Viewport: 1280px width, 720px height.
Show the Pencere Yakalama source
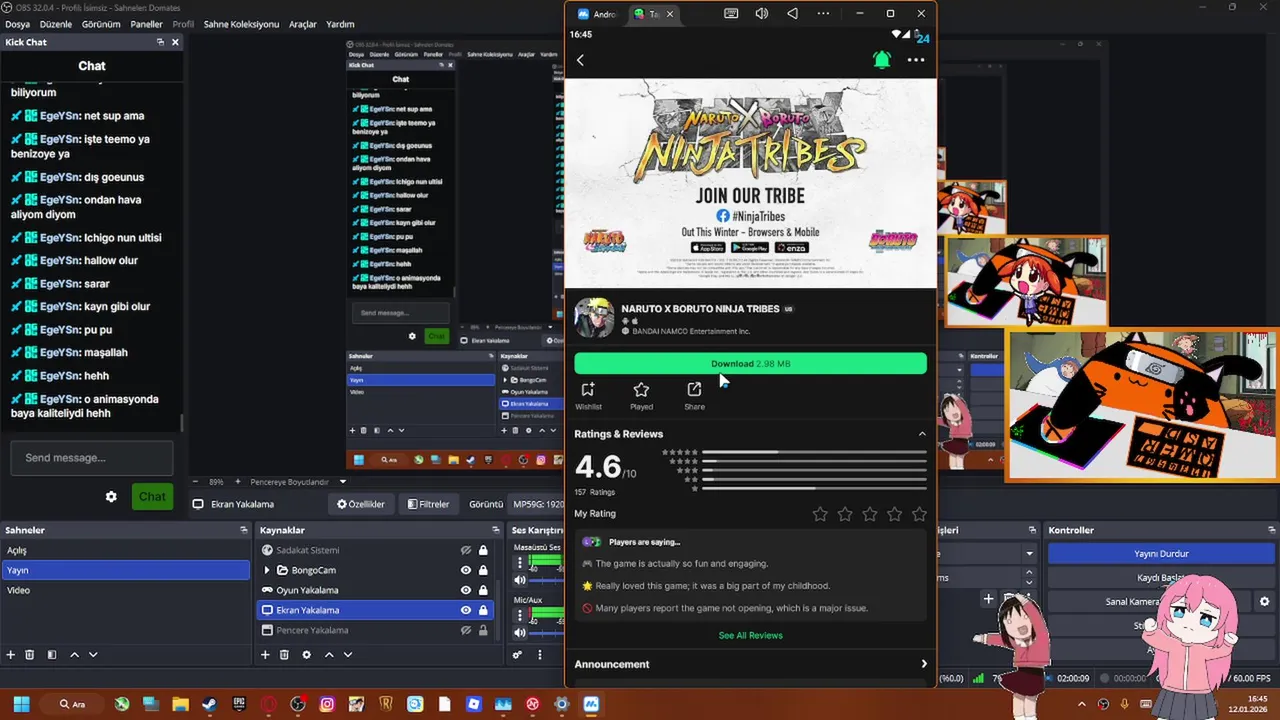pos(466,630)
